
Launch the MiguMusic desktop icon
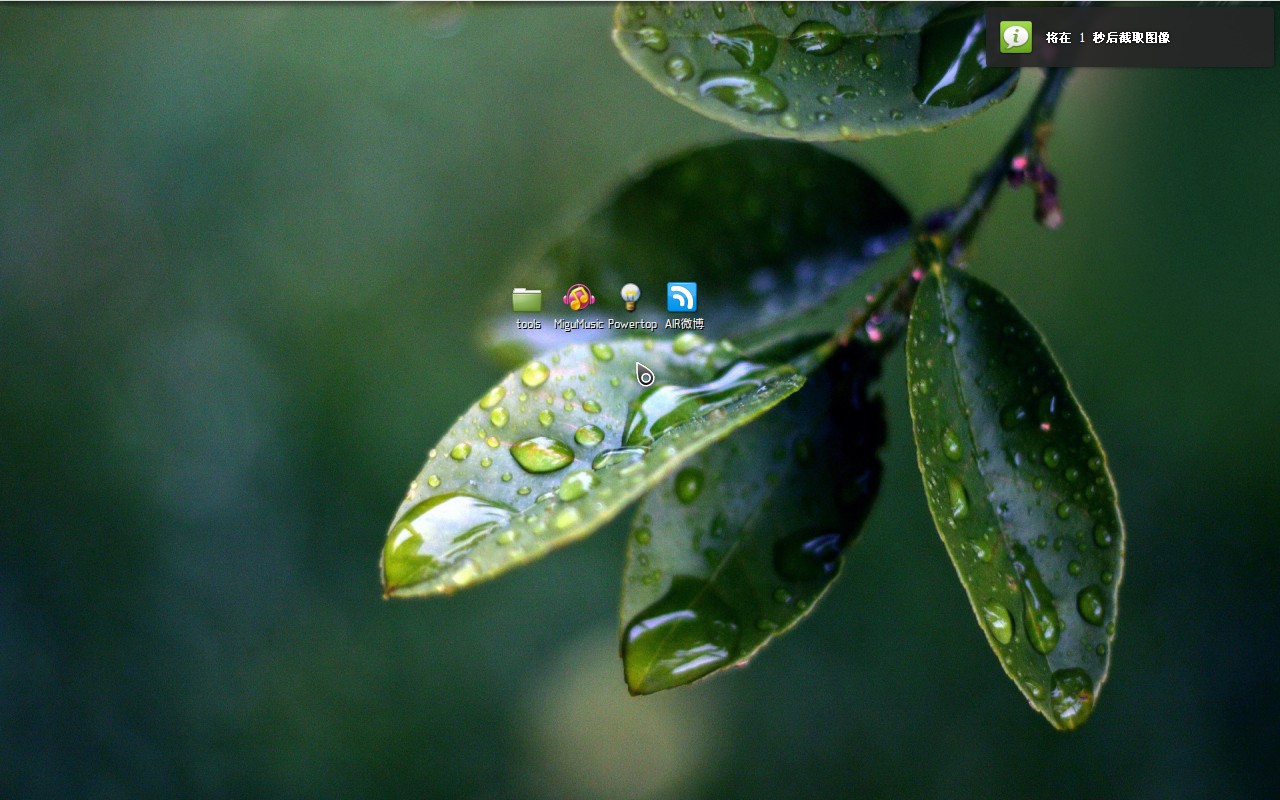click(x=579, y=297)
